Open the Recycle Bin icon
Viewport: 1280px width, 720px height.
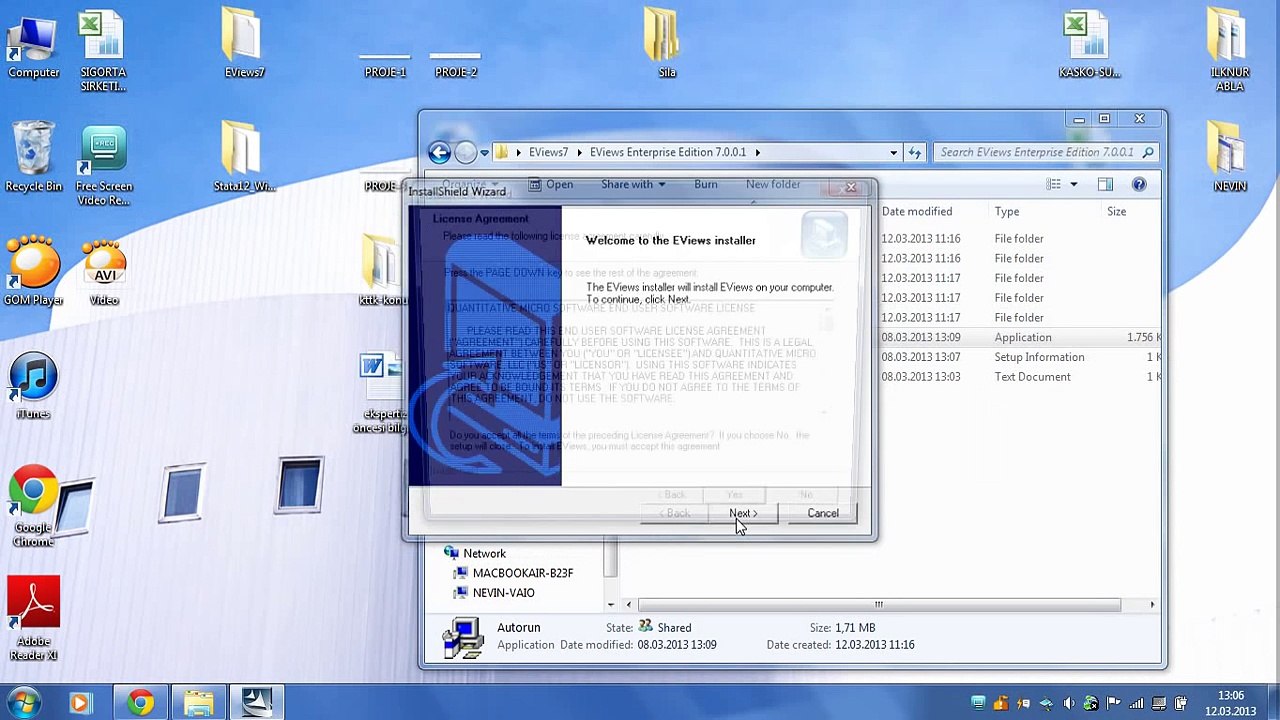point(33,157)
